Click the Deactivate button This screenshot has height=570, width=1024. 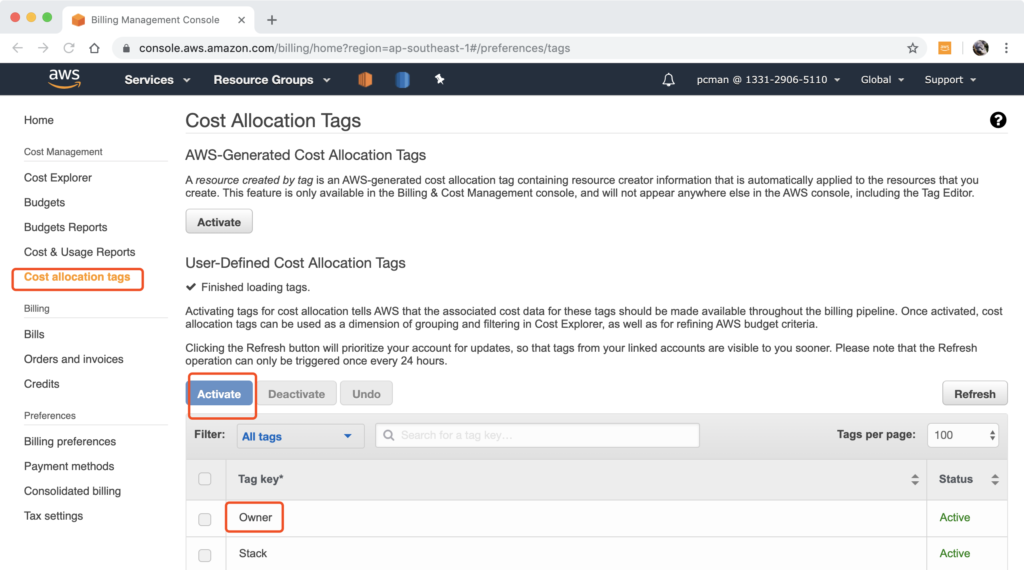tap(296, 394)
